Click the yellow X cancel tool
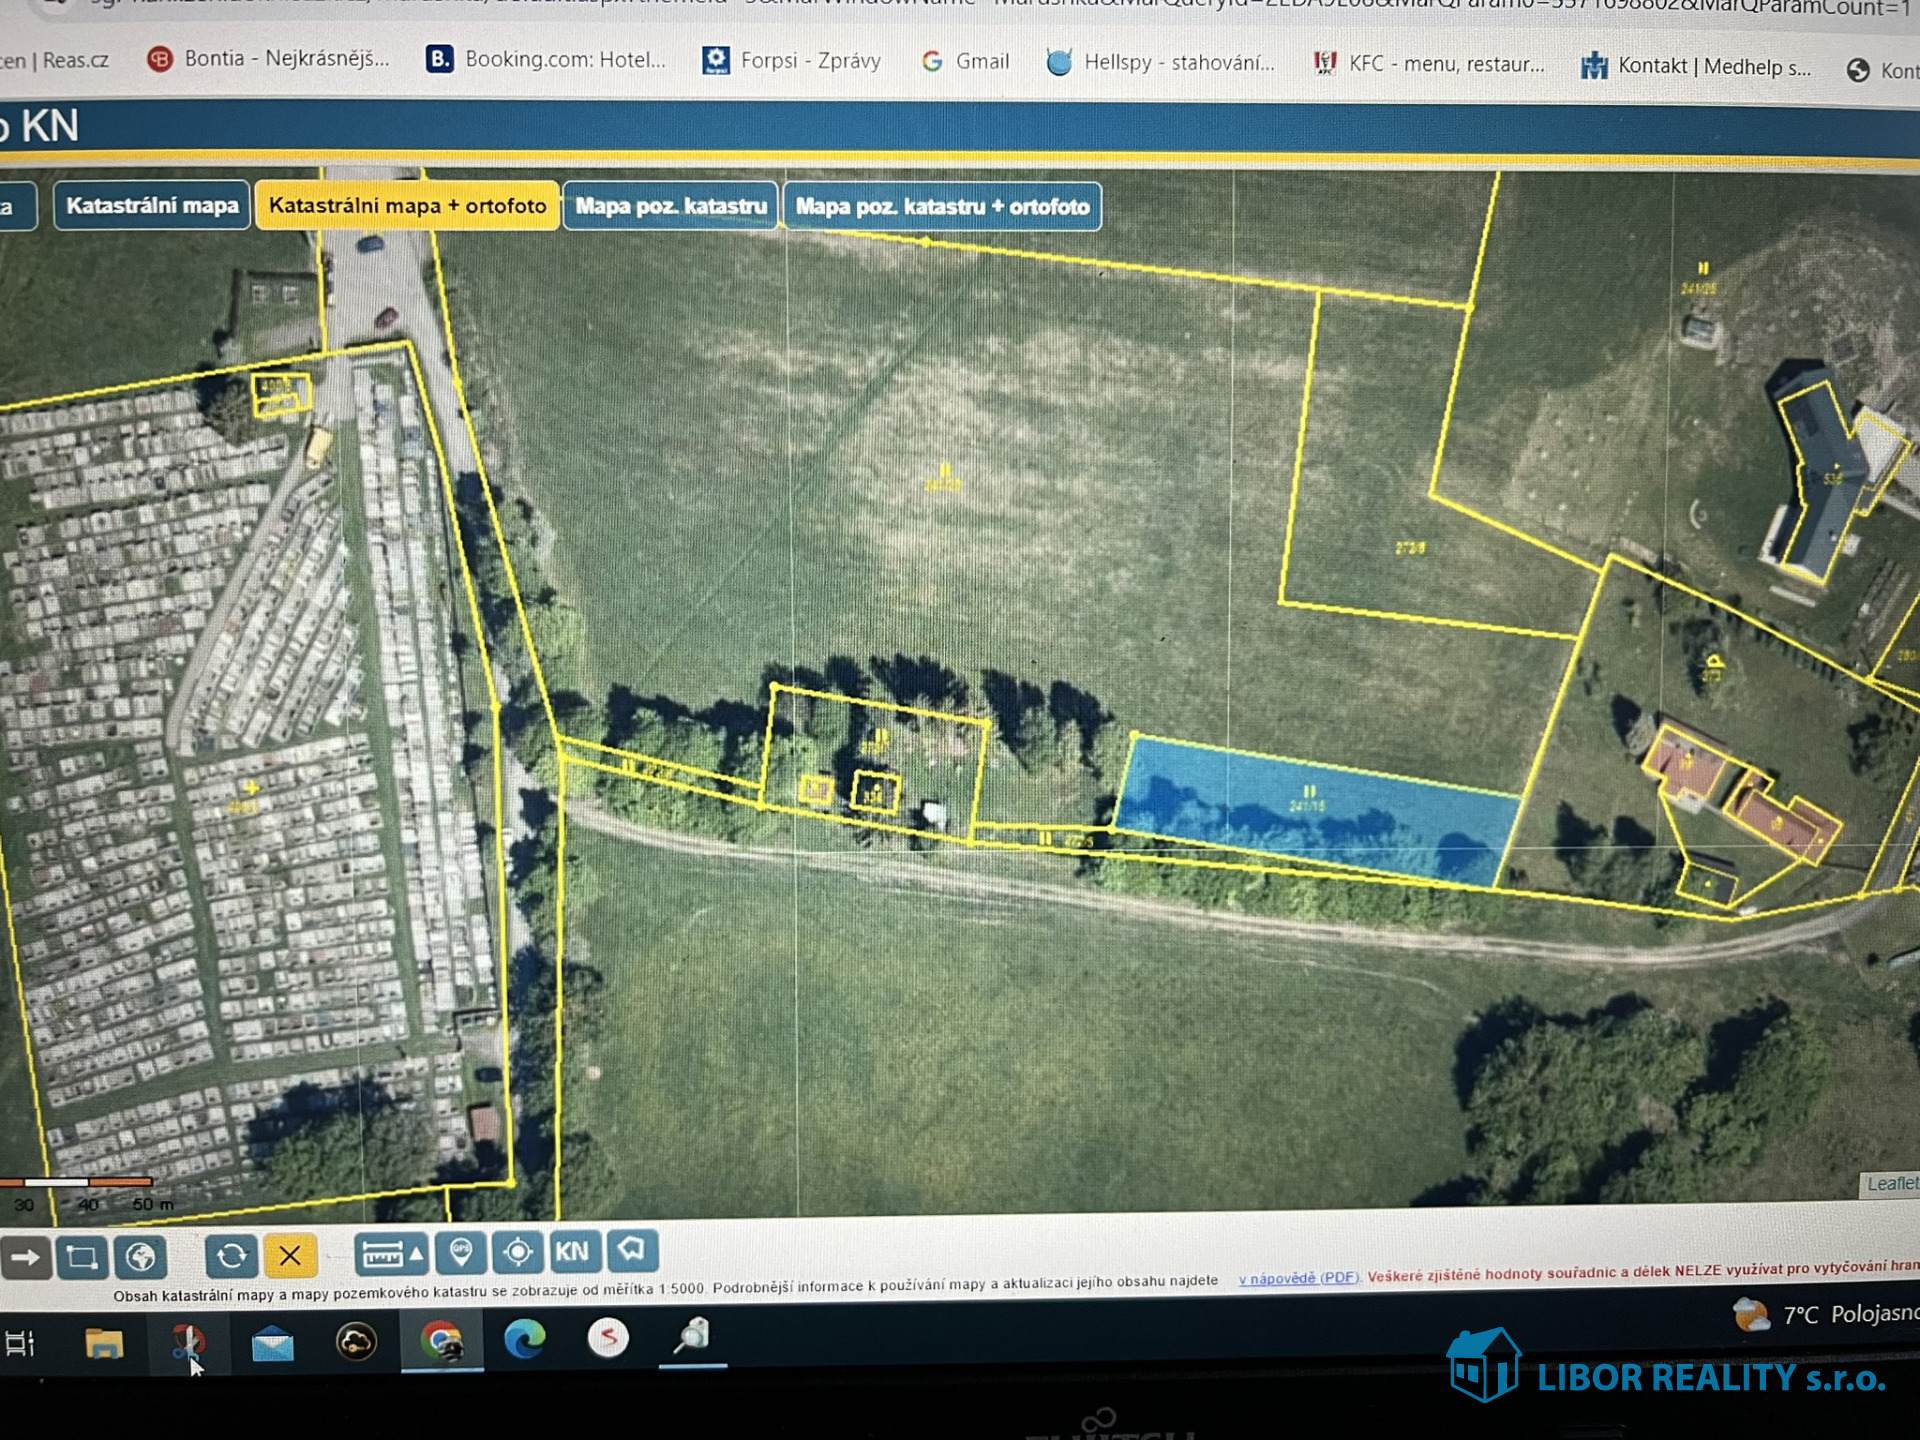 tap(290, 1255)
